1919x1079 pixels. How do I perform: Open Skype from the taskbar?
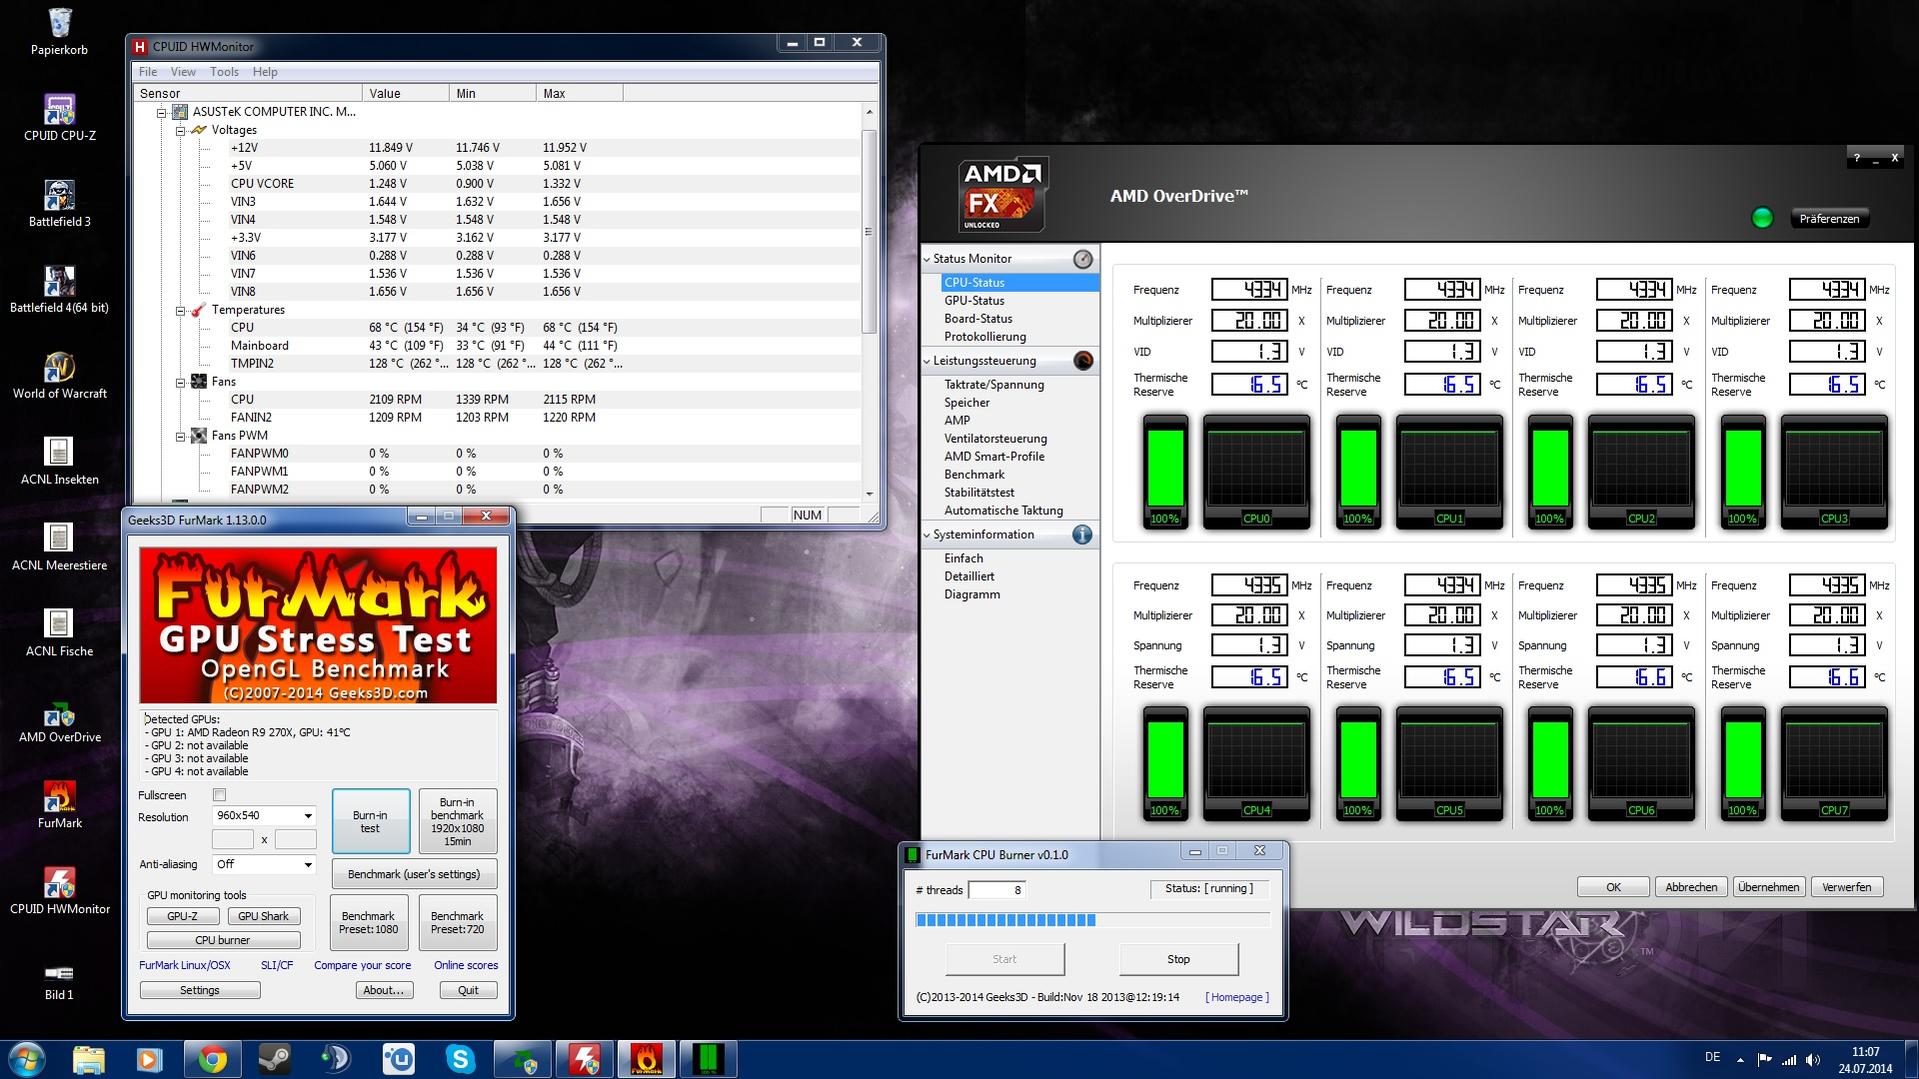coord(460,1059)
